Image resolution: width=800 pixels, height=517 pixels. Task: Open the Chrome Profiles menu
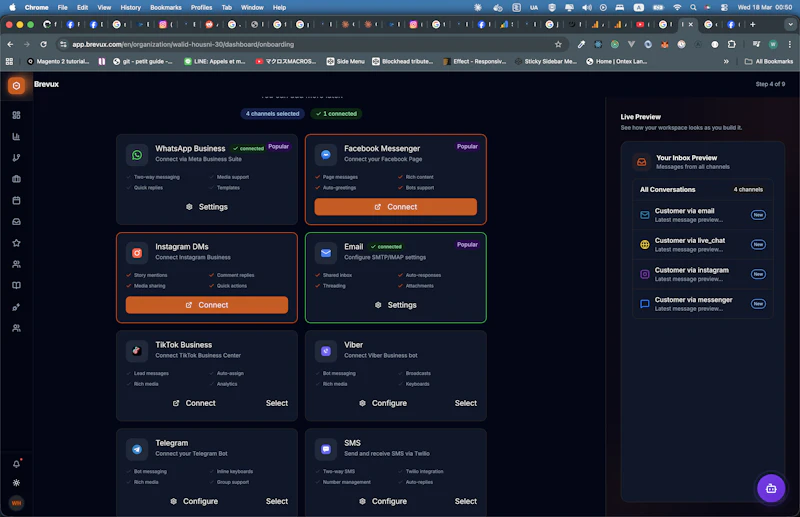click(202, 8)
